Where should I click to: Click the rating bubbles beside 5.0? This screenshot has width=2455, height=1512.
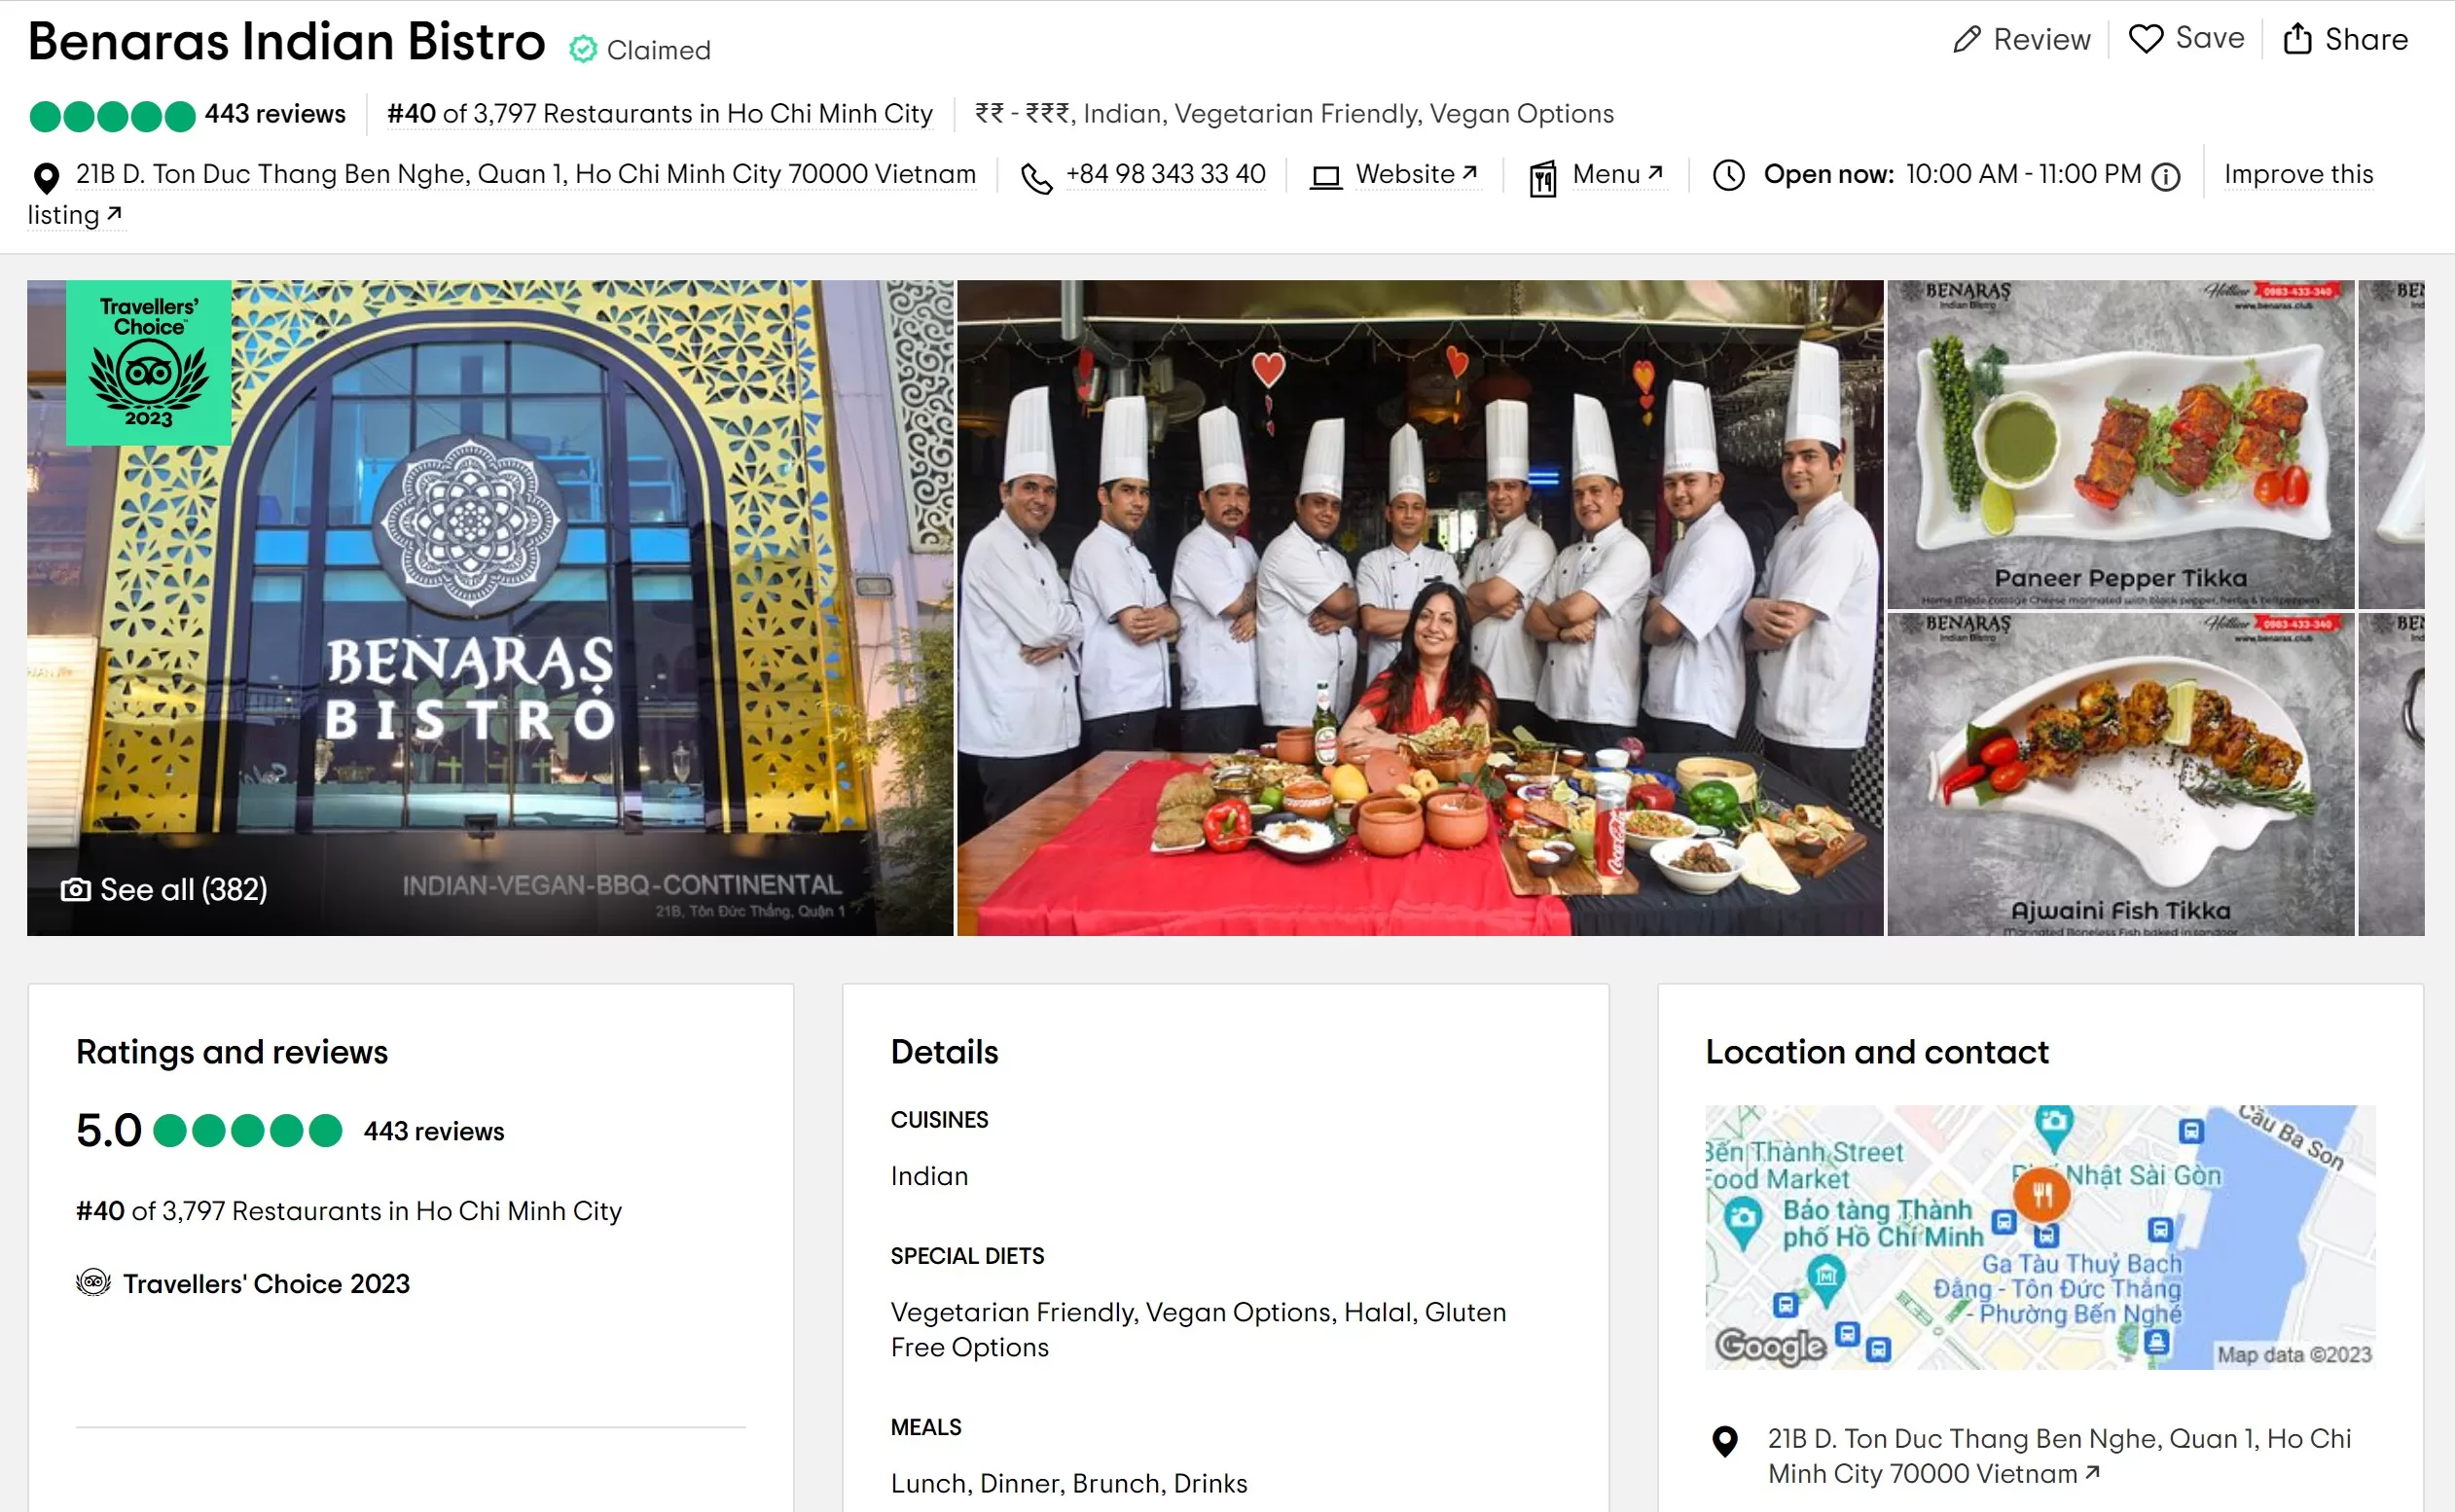248,1131
